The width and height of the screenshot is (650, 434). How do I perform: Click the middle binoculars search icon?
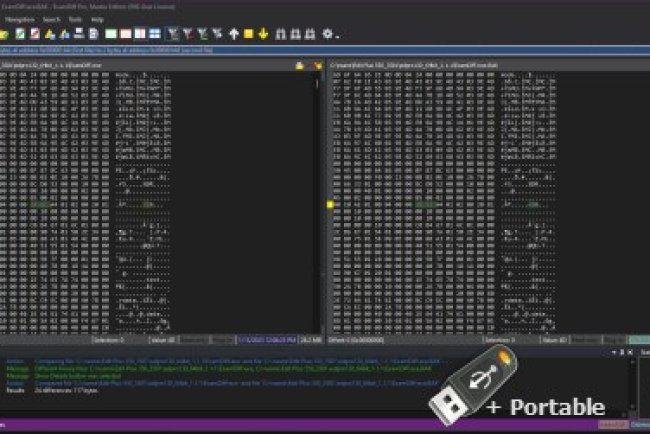(x=295, y=34)
